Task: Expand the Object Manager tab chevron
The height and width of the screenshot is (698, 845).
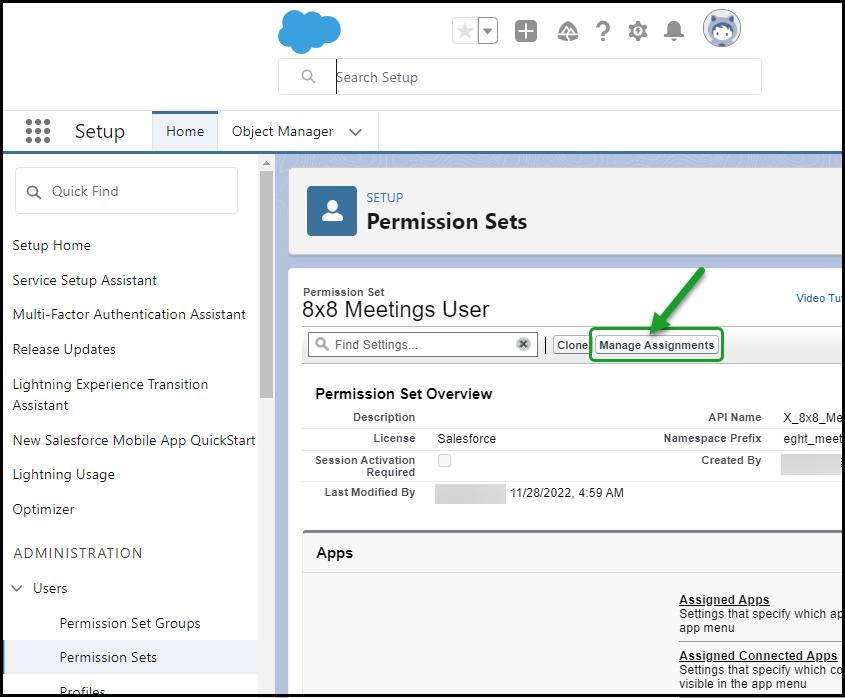Action: point(355,132)
